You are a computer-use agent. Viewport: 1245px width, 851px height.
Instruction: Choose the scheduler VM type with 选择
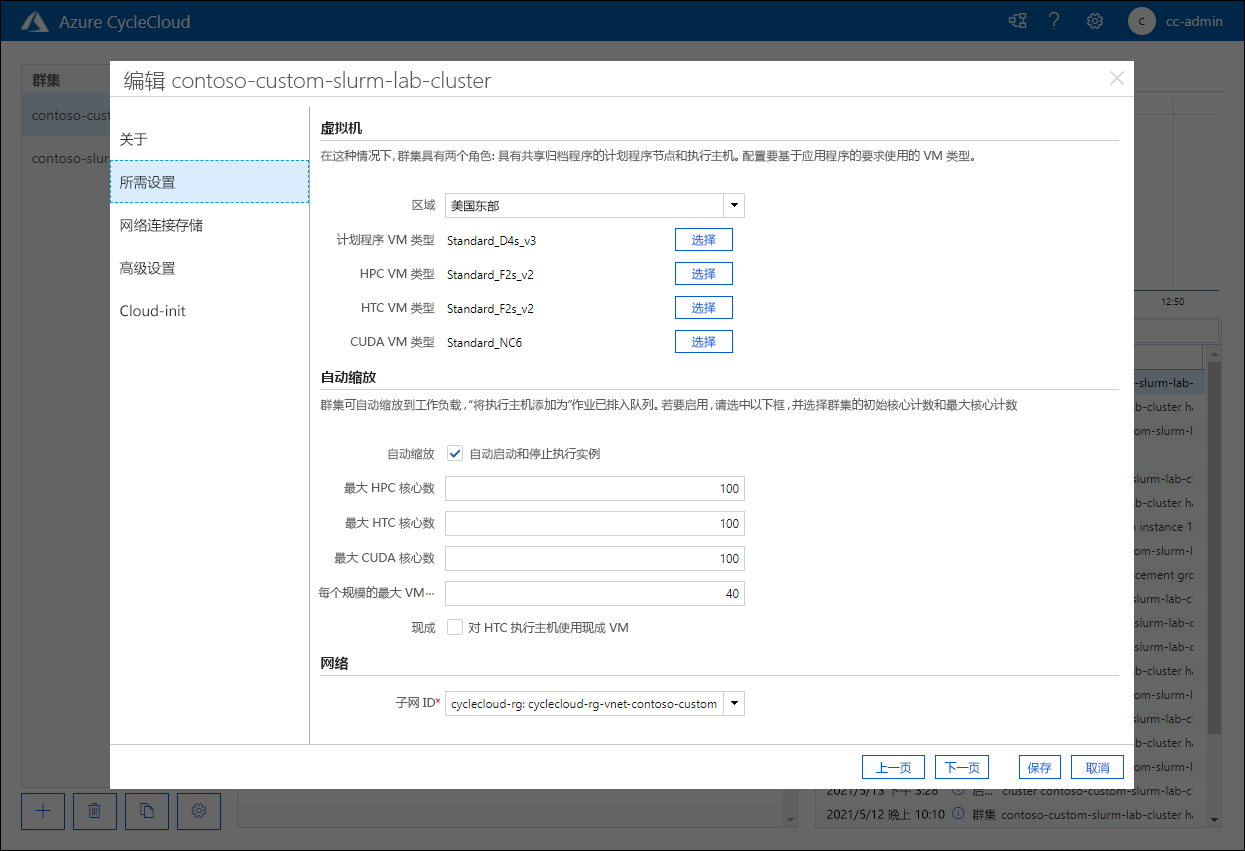pyautogui.click(x=704, y=240)
